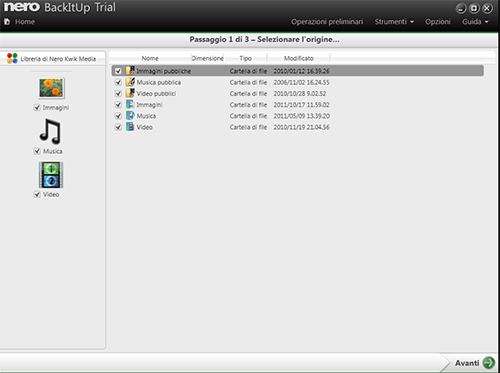500x373 pixels.
Task: Uncheck Musica pubblica row checkbox
Action: coord(118,82)
